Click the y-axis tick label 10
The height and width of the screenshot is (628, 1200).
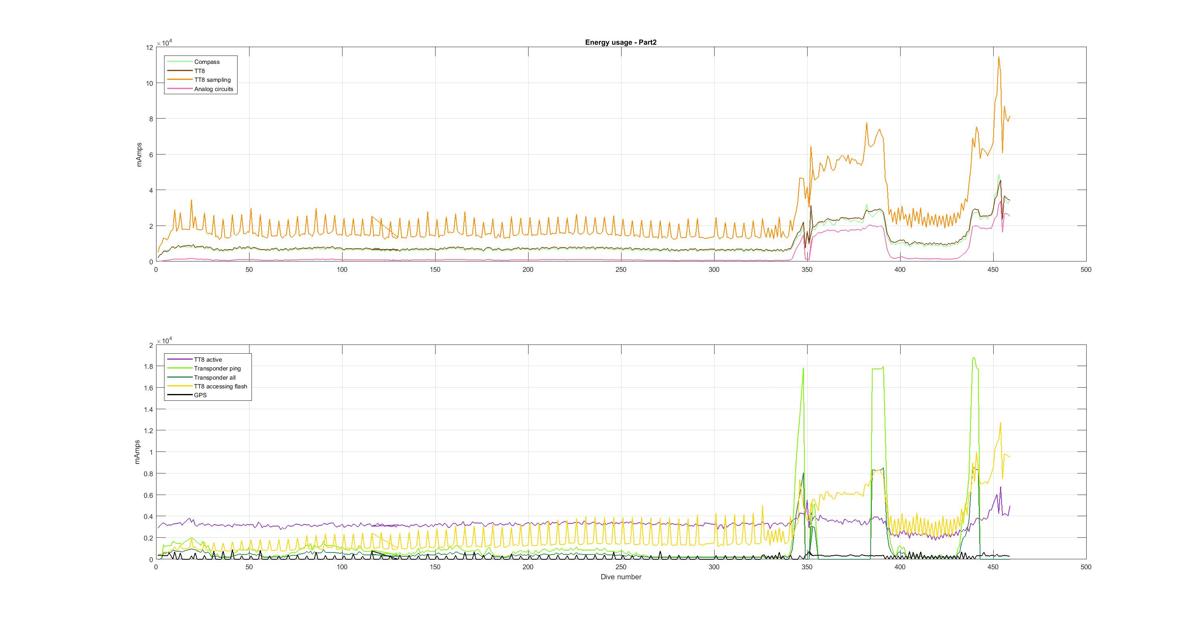pyautogui.click(x=149, y=84)
